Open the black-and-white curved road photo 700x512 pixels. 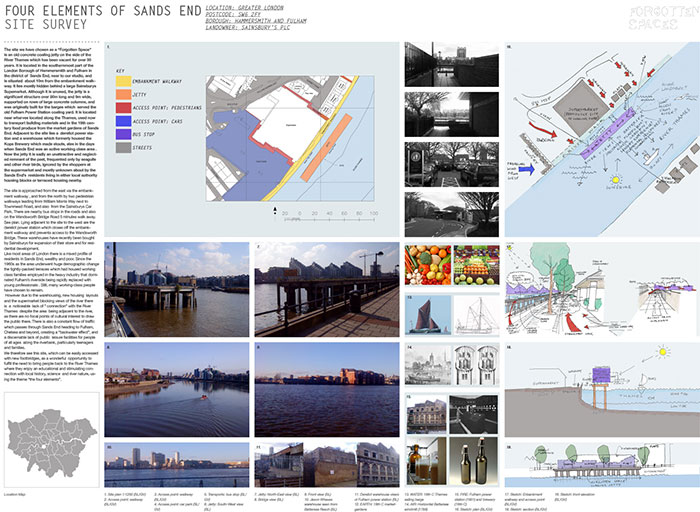coord(451,214)
